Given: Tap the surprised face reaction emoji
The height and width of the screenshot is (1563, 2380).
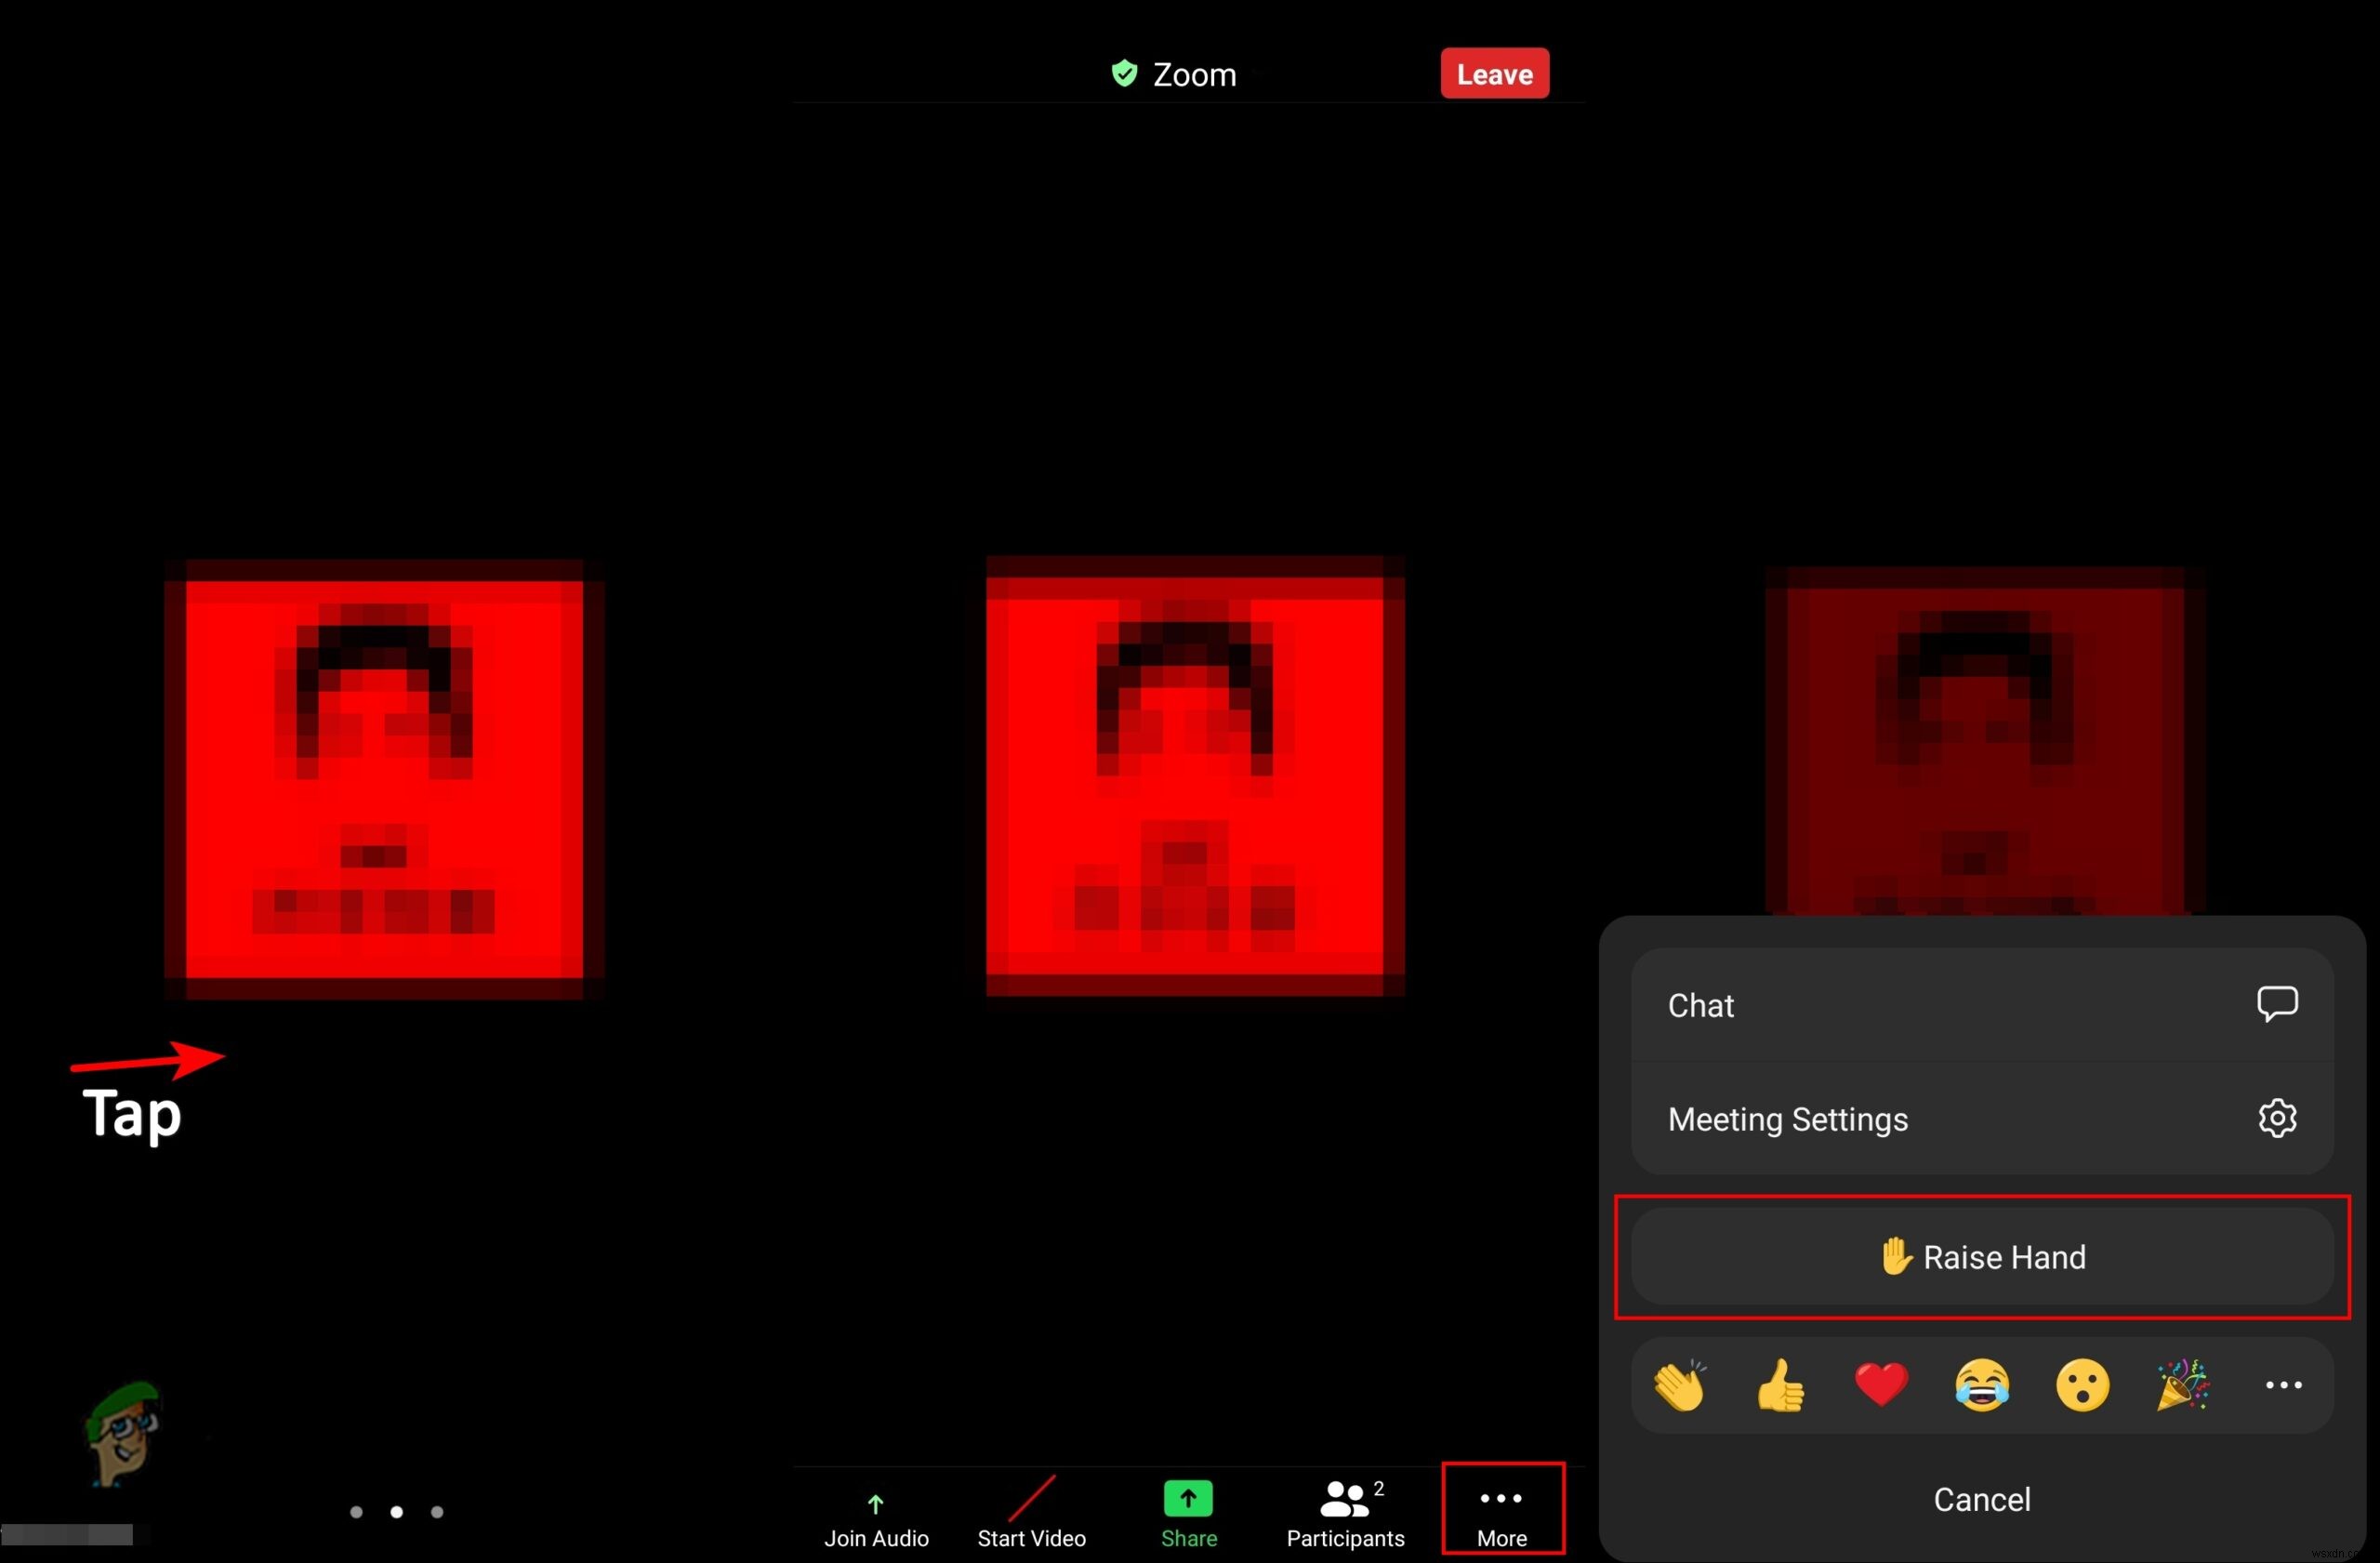Looking at the screenshot, I should coord(2083,1384).
